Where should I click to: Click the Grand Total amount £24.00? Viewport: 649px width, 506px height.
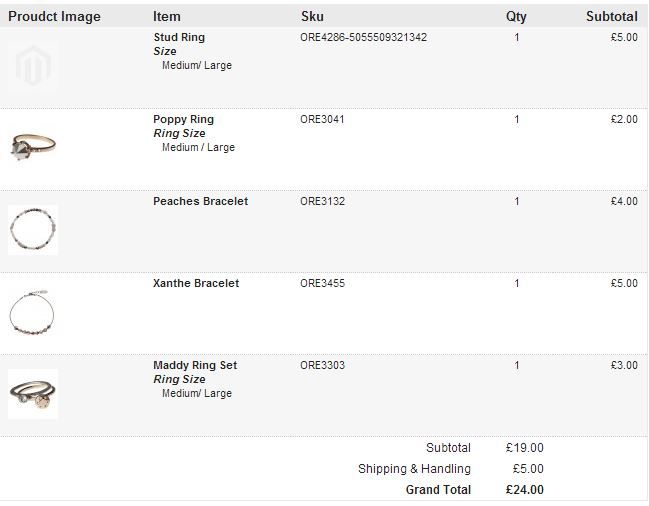524,490
